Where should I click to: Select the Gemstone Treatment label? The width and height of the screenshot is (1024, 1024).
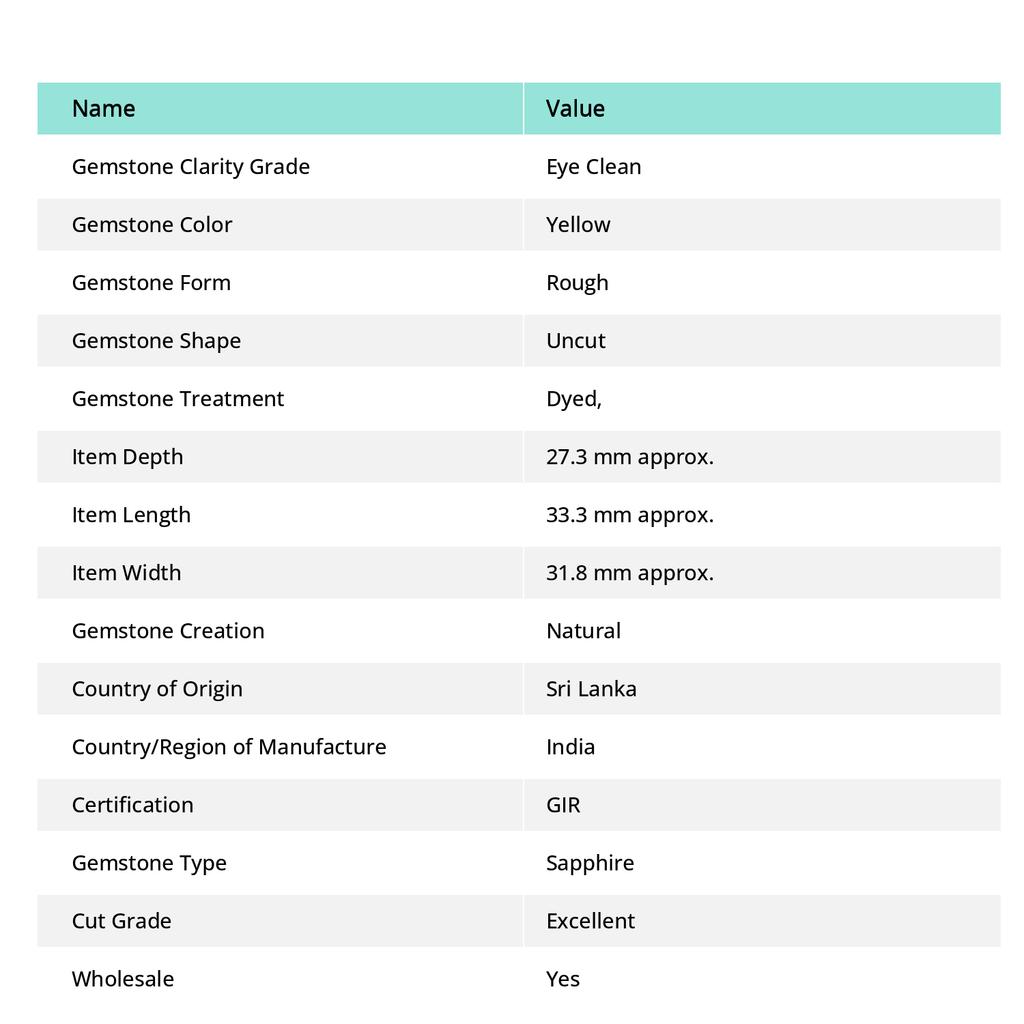(x=178, y=398)
